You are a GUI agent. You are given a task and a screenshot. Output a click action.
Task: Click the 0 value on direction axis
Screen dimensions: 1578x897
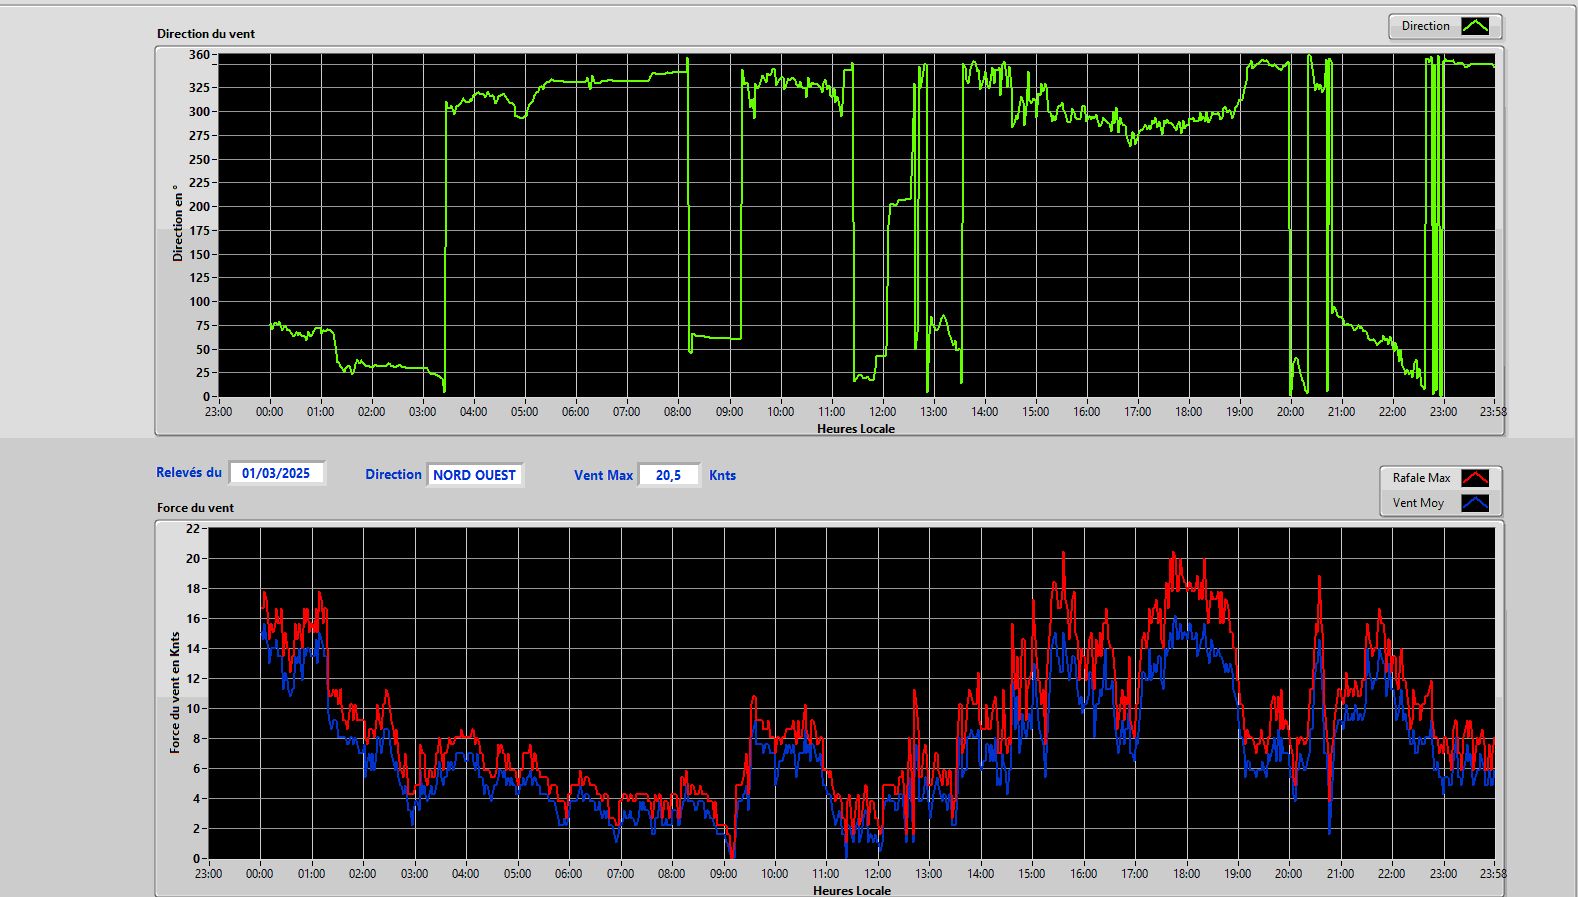click(x=207, y=397)
